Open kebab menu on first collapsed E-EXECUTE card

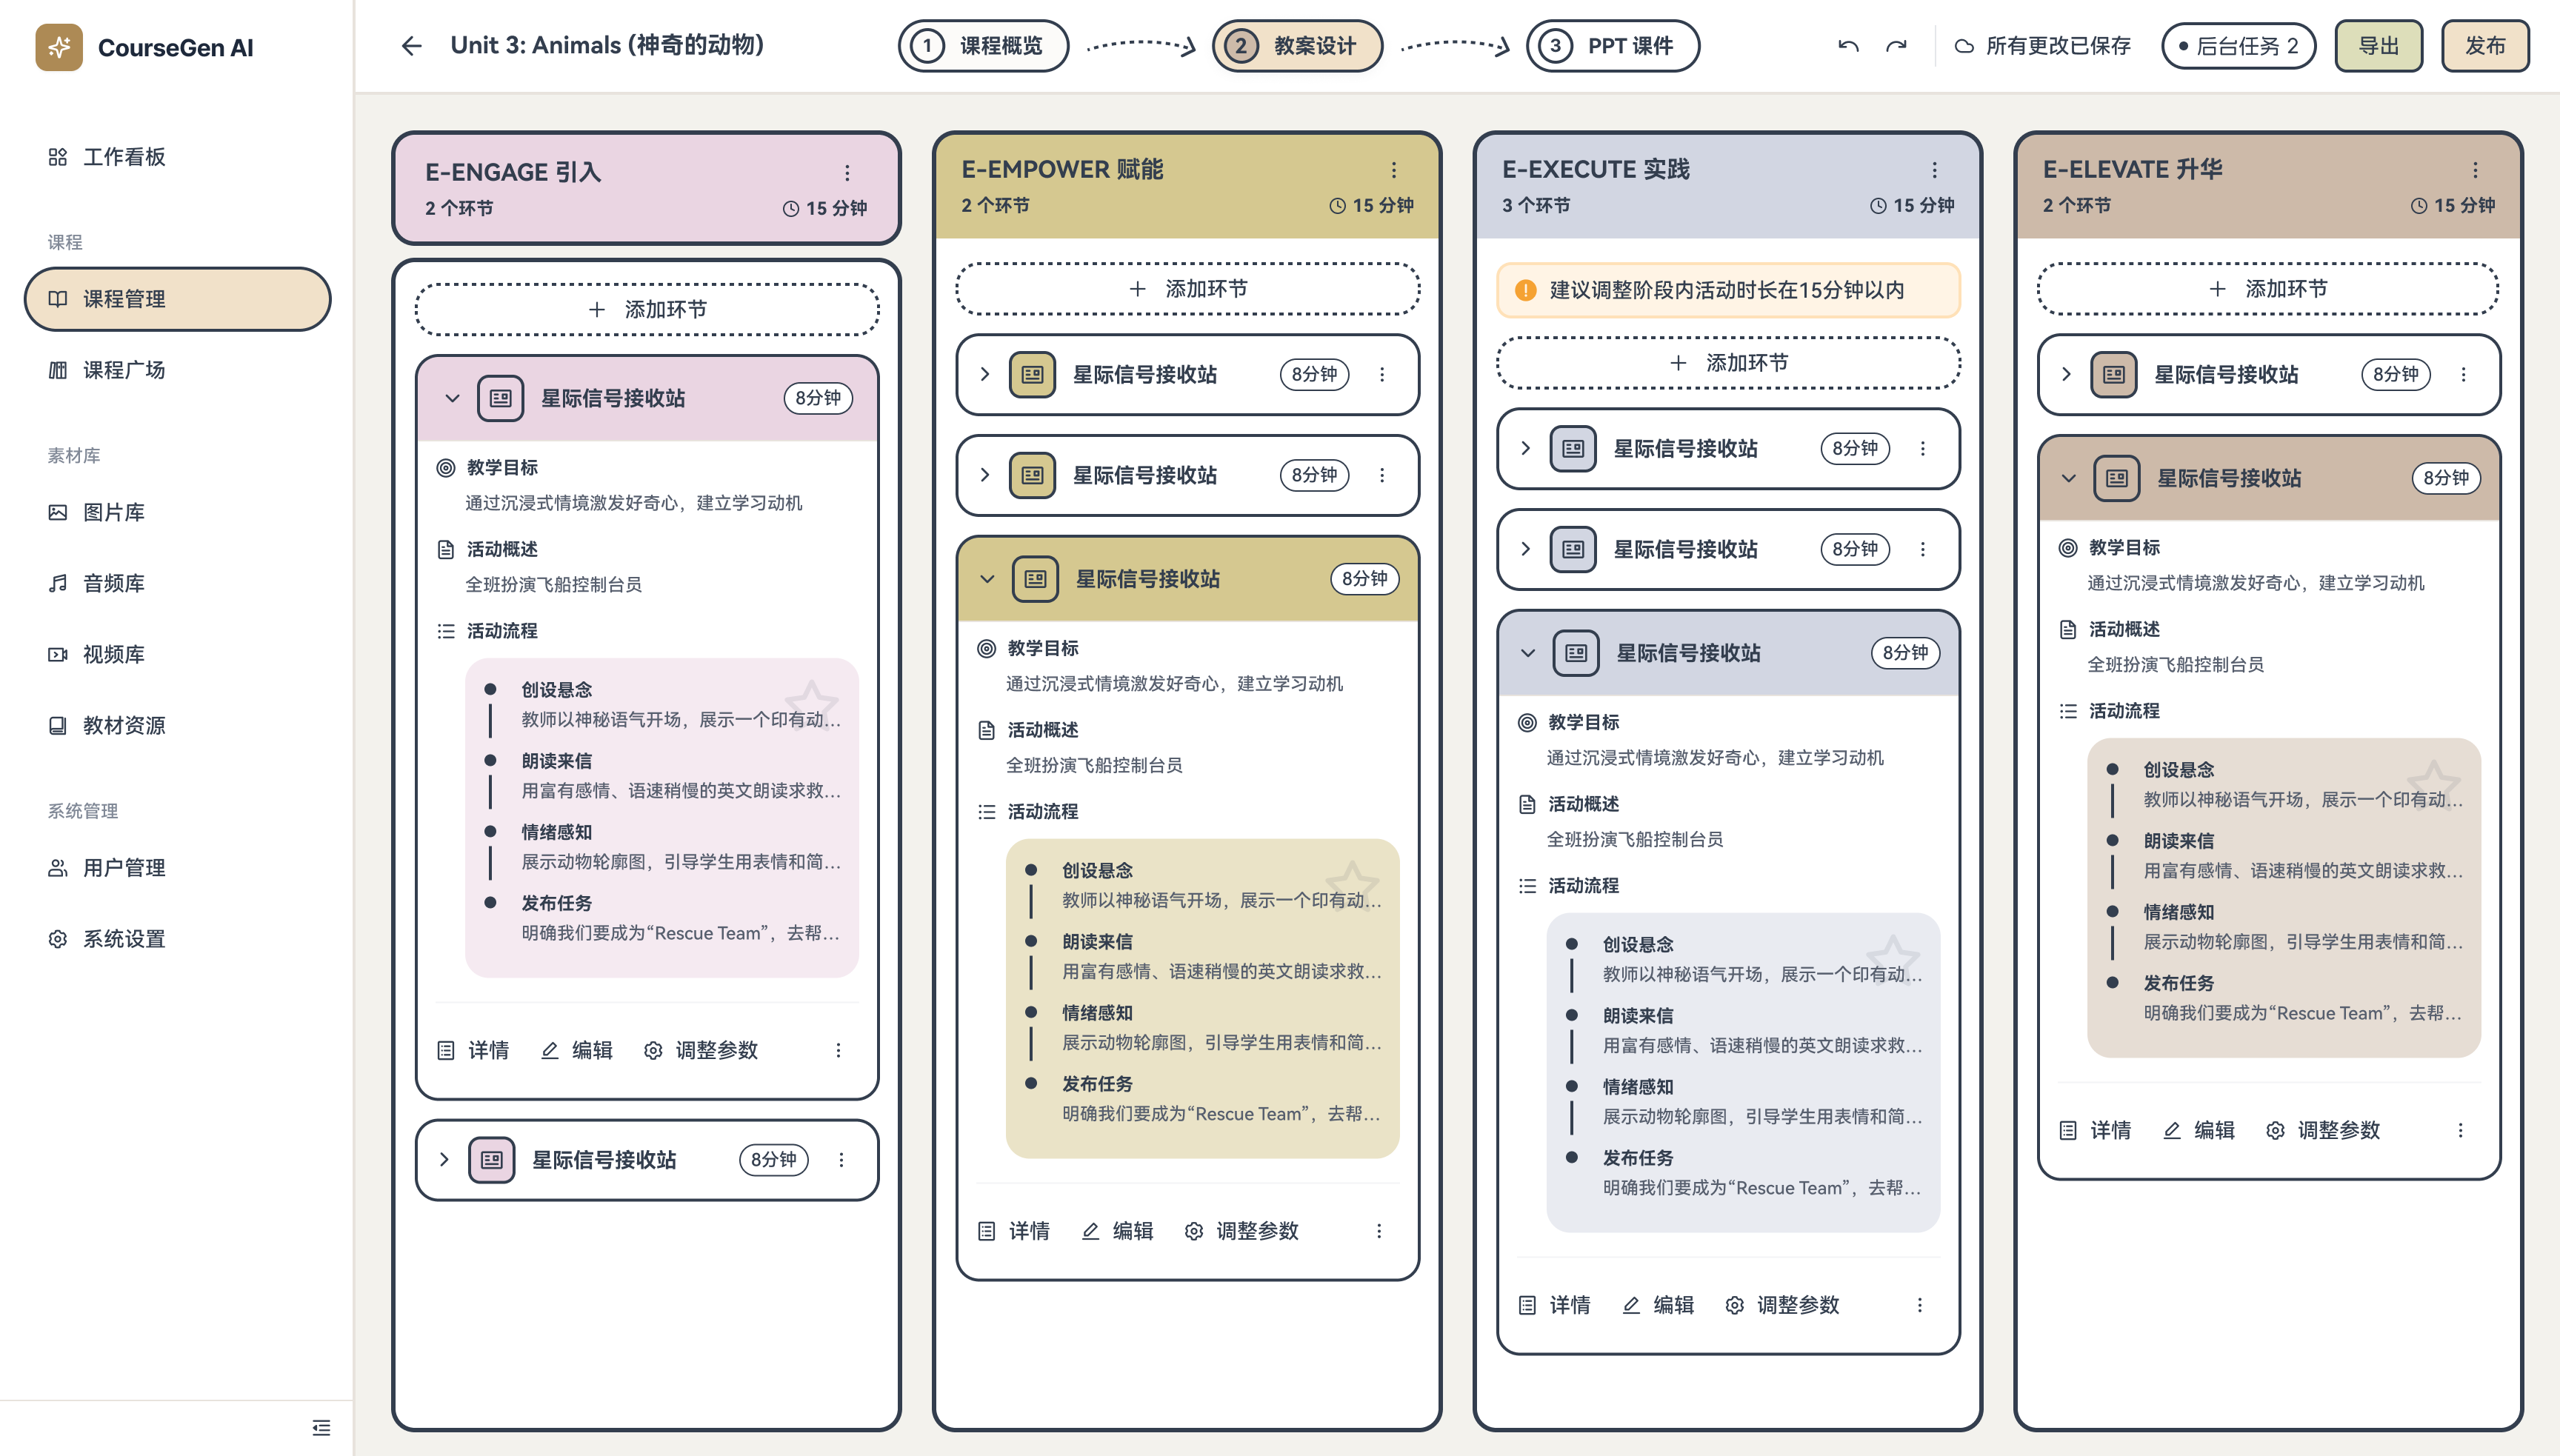click(x=1922, y=448)
